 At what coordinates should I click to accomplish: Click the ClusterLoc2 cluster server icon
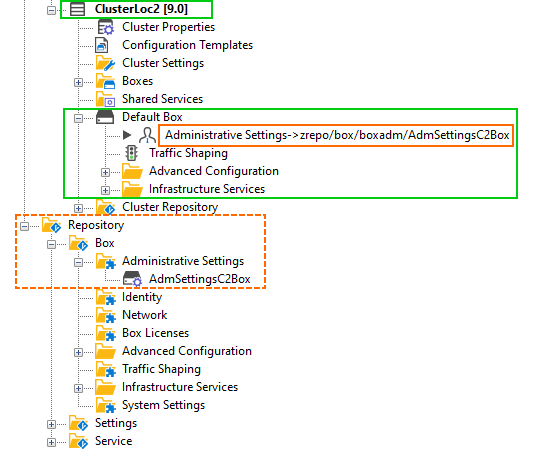point(77,9)
